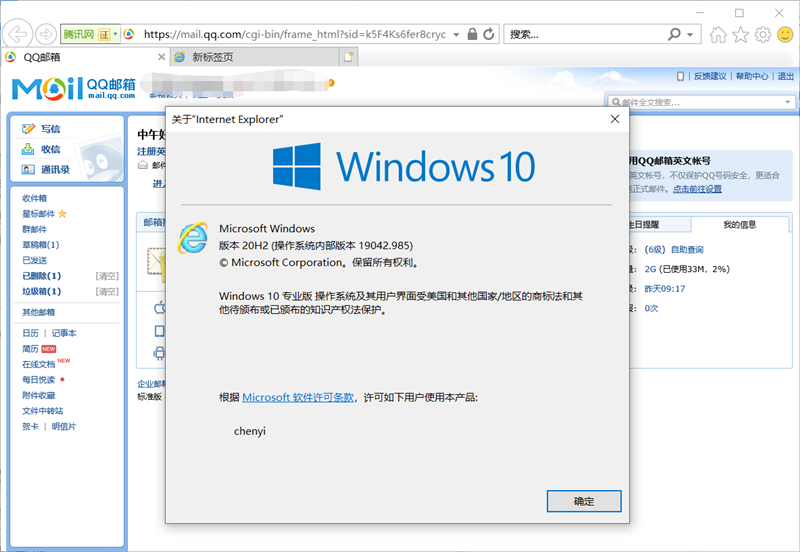Screen dimensions: 800x552
Task: Click the refresh page icon in address bar
Action: tap(489, 34)
